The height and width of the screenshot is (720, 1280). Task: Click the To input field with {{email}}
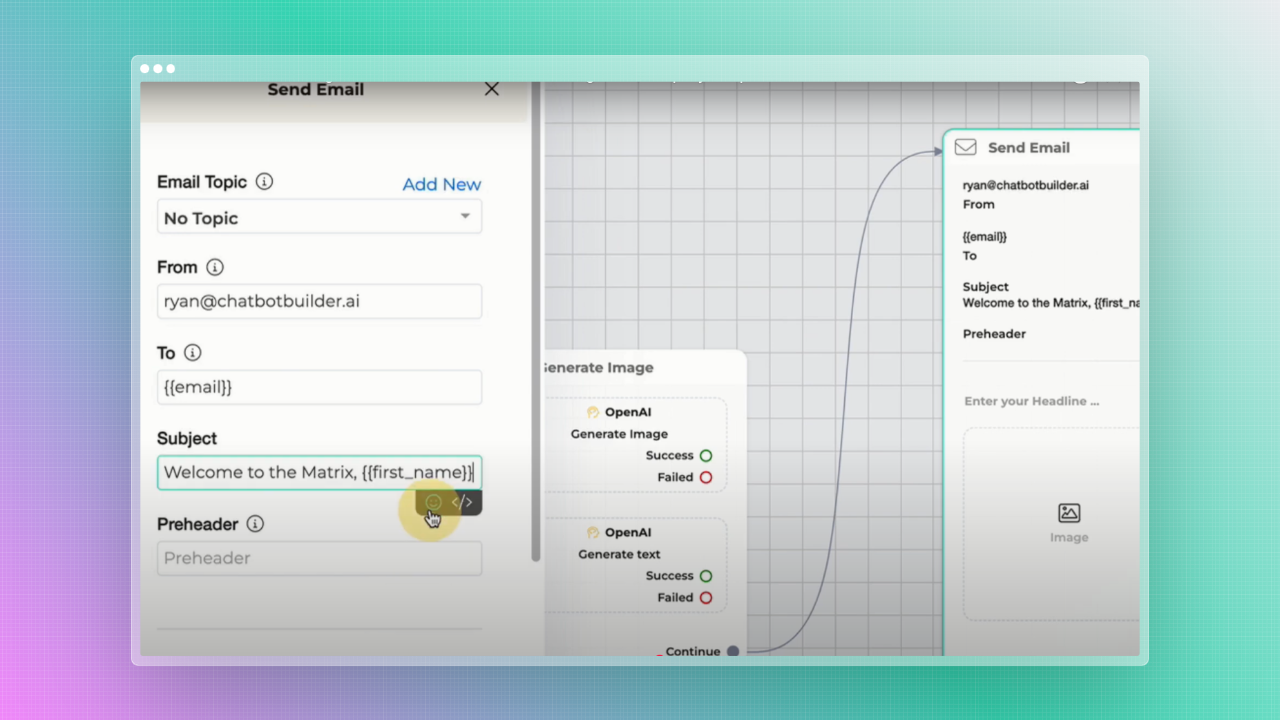pos(320,387)
